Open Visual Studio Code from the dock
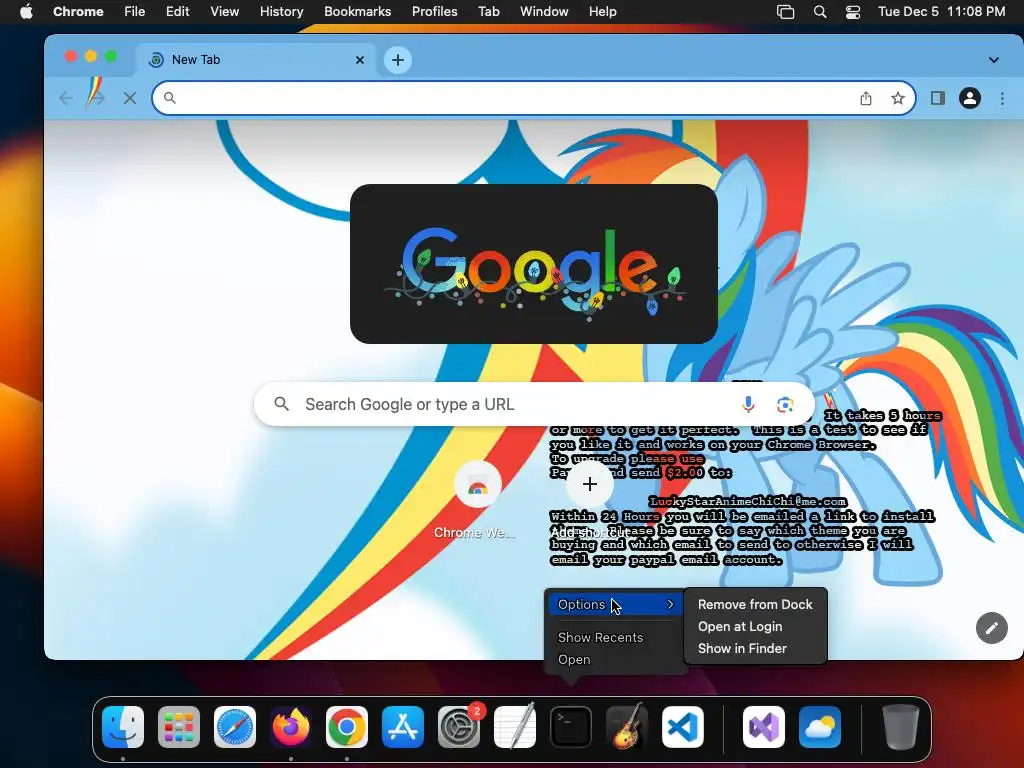Image resolution: width=1024 pixels, height=768 pixels. (x=683, y=727)
